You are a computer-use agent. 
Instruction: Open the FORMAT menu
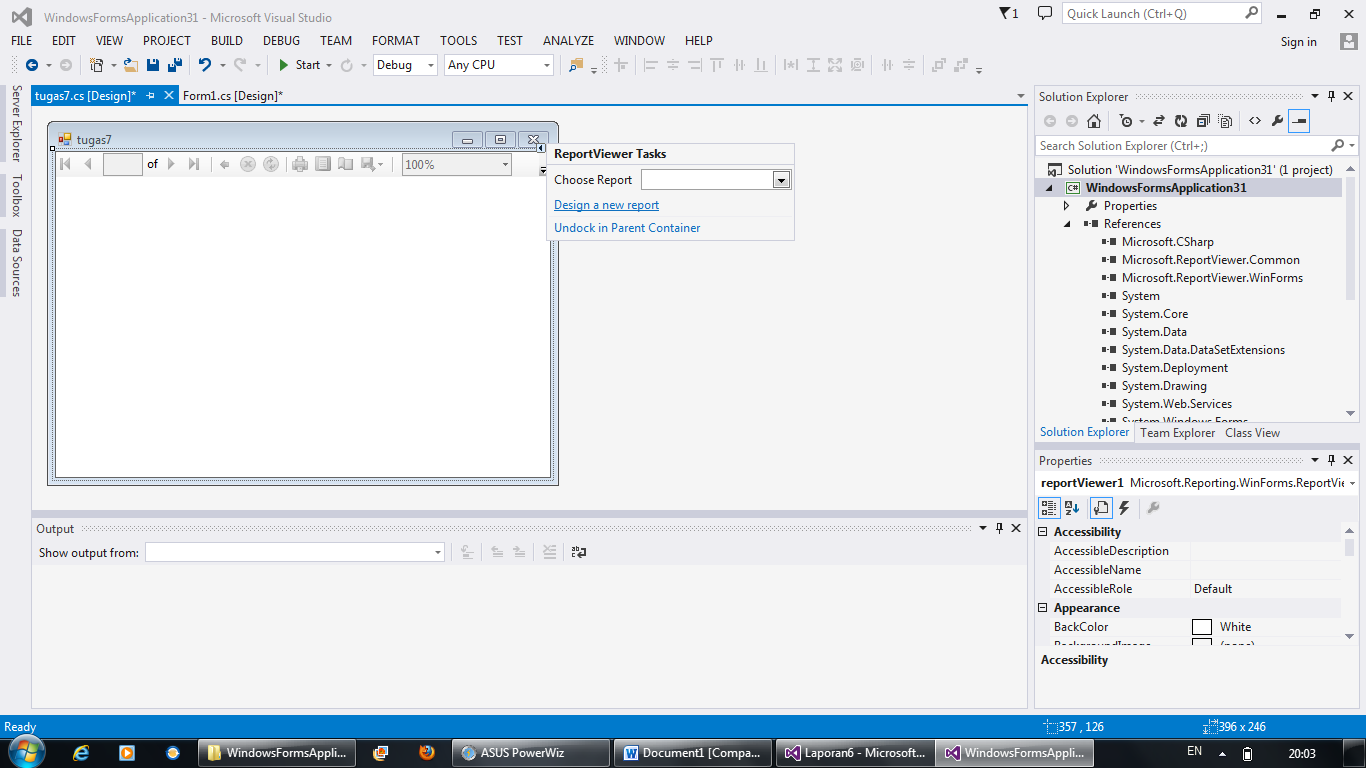point(395,41)
